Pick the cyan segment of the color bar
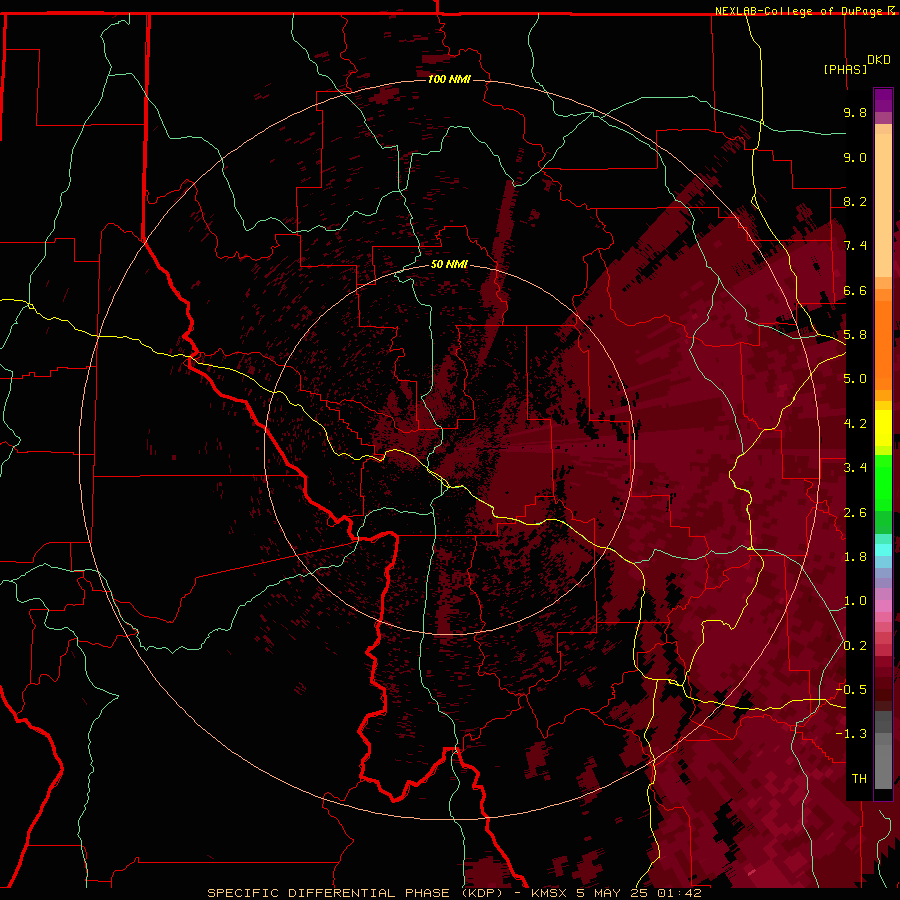 coord(883,549)
